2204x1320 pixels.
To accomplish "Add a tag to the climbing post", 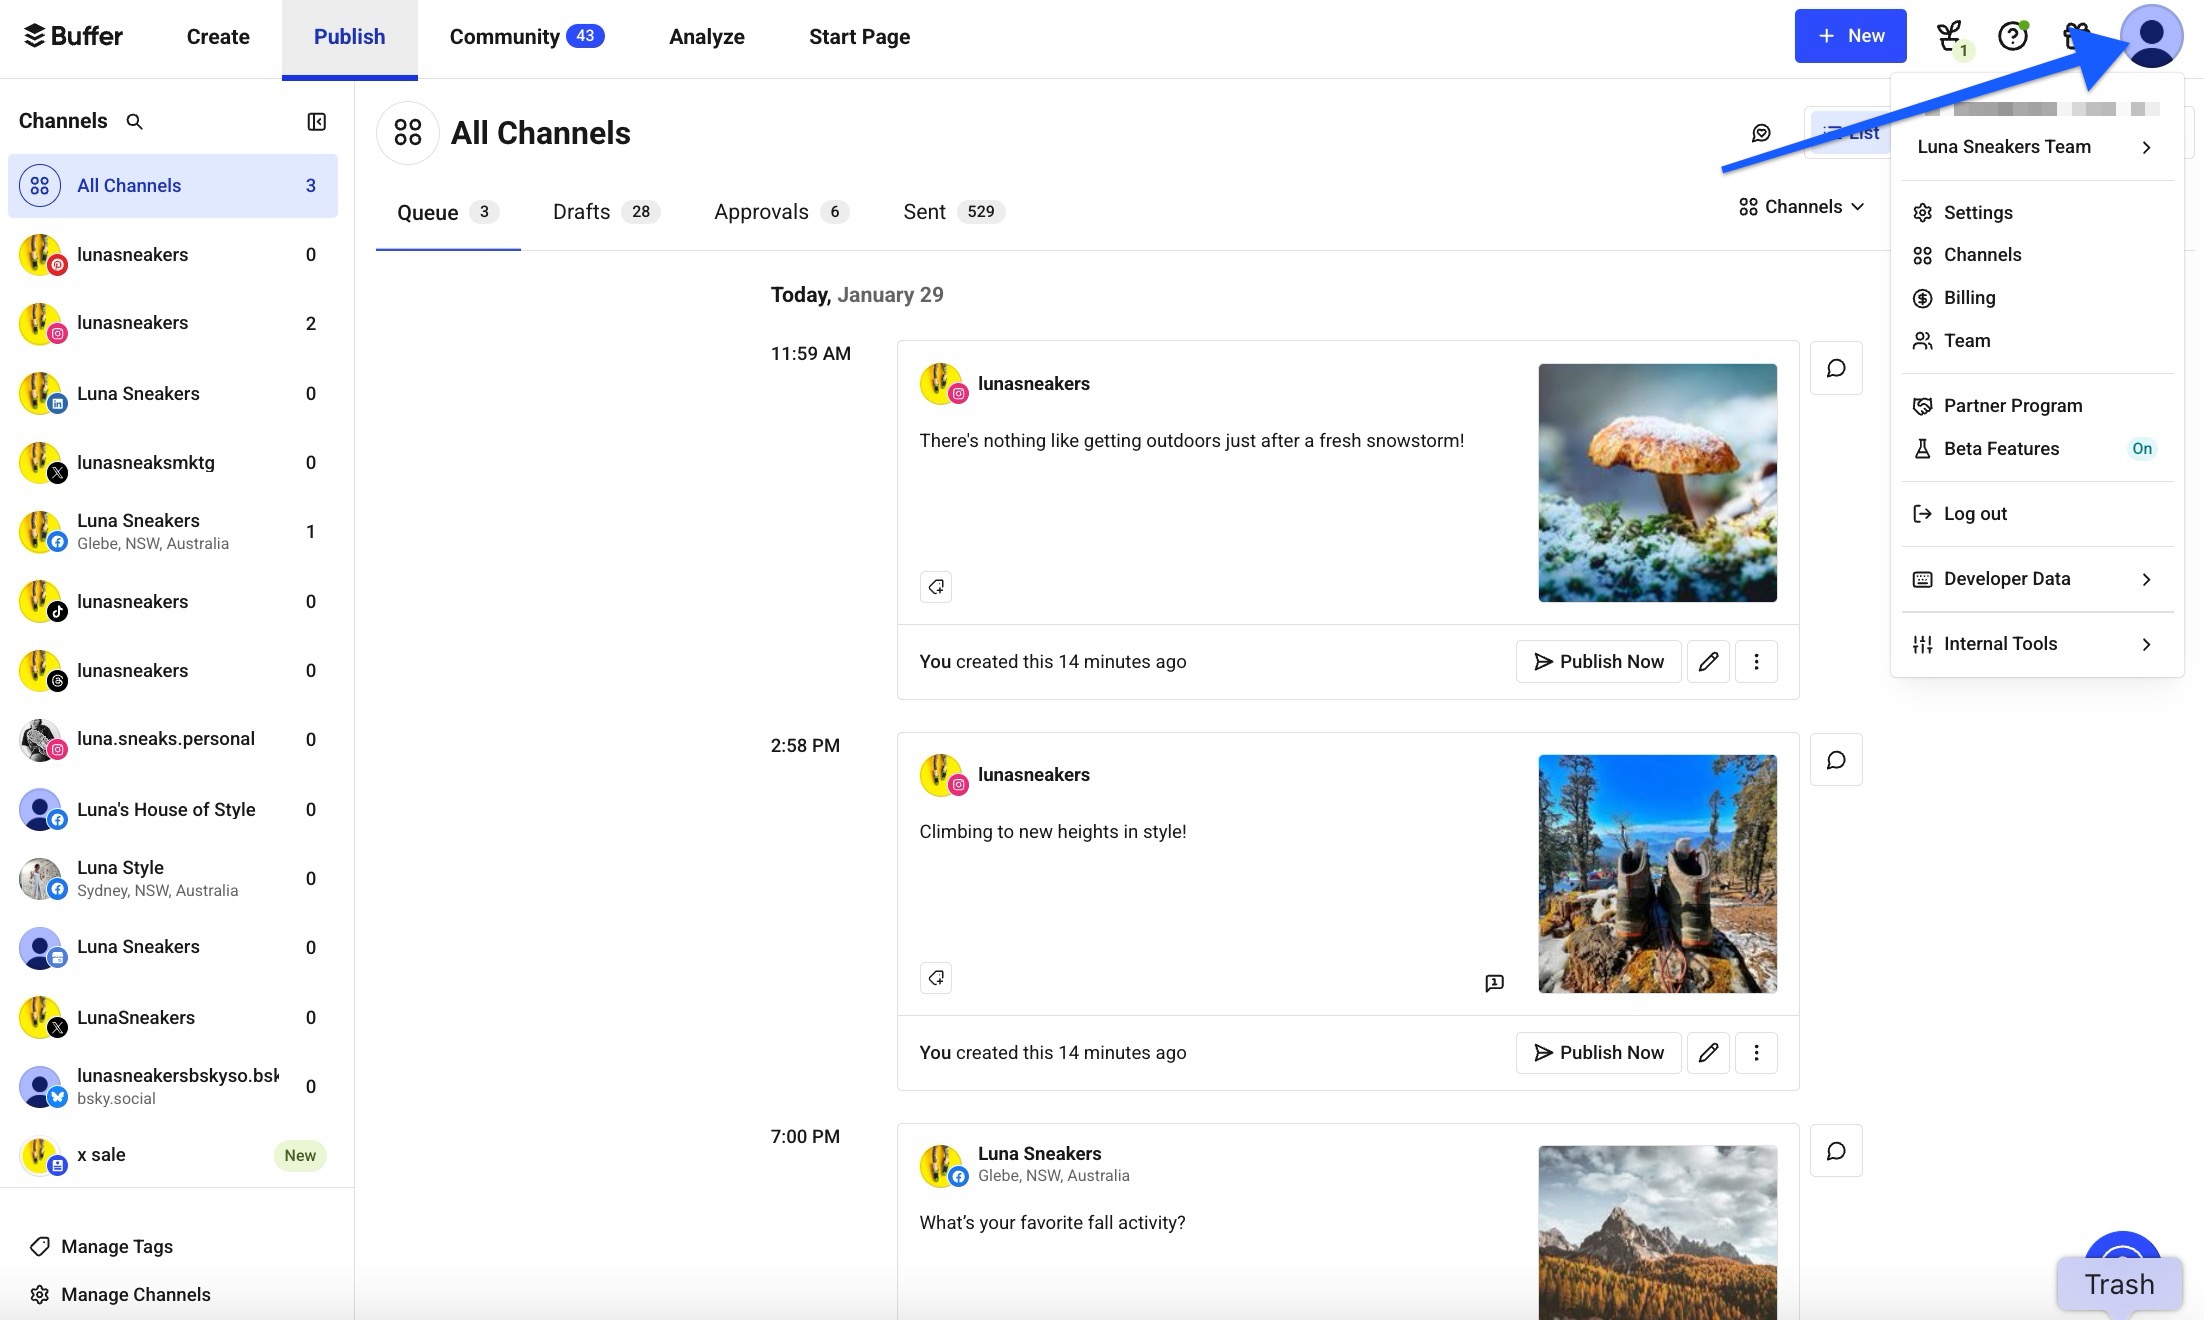I will [935, 977].
